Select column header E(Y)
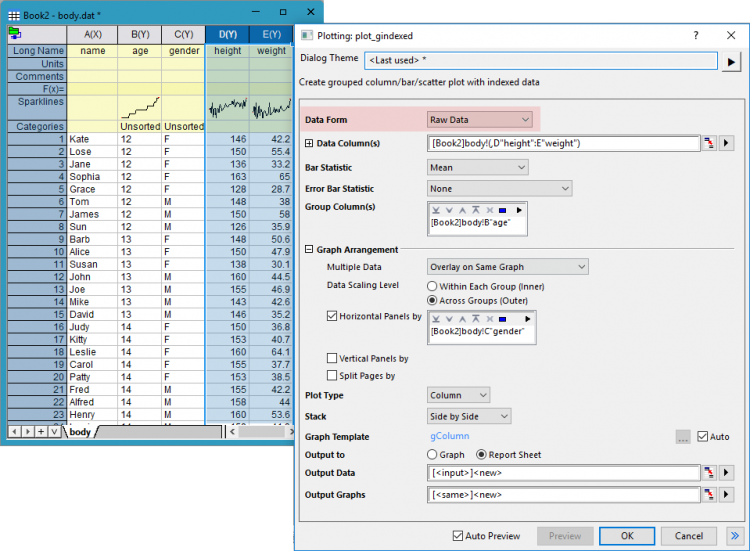The height and width of the screenshot is (551, 750). [x=271, y=34]
